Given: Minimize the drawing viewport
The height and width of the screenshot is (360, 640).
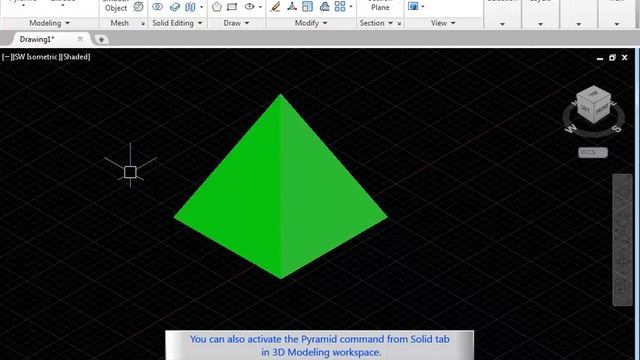Looking at the screenshot, I should tap(600, 58).
